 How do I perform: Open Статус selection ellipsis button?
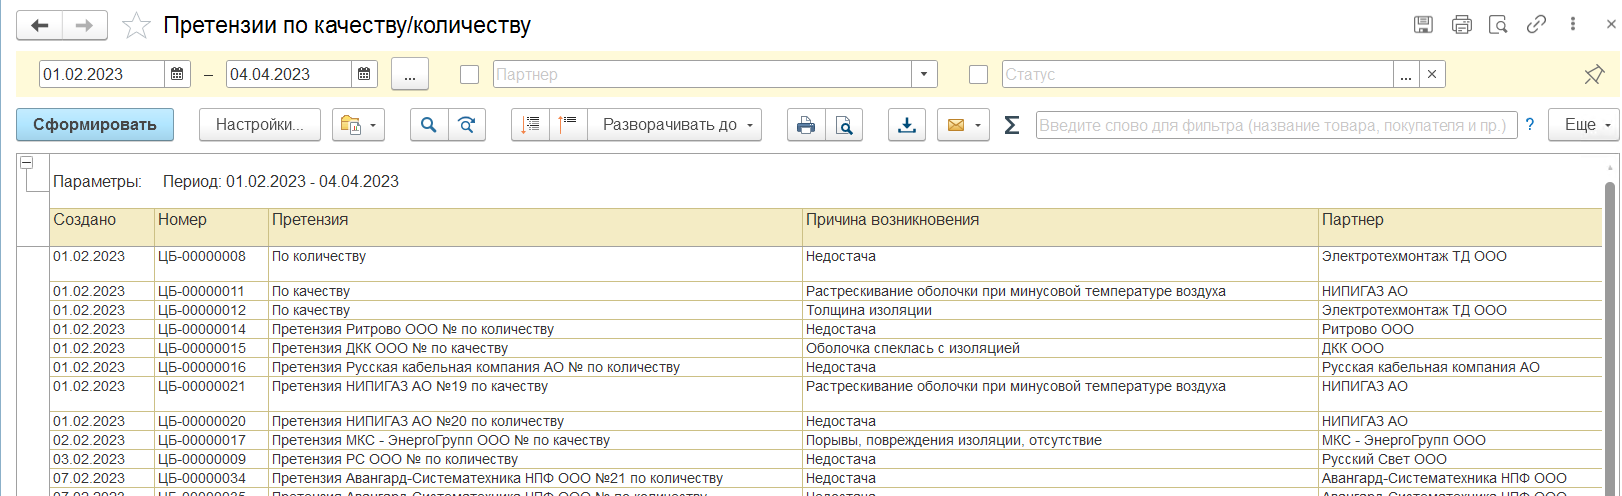point(1406,74)
